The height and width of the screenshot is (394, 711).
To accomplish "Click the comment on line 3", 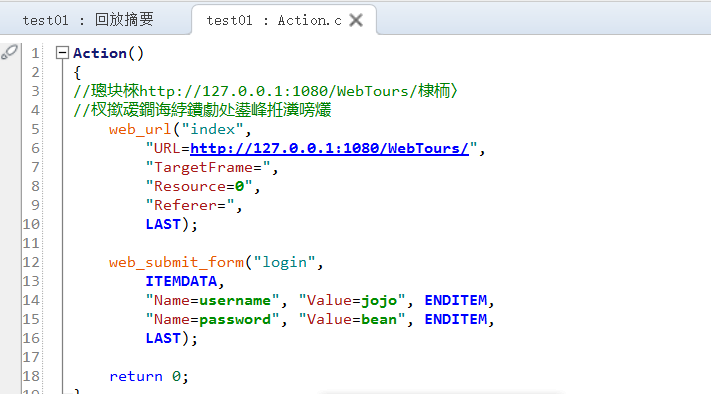I will tap(266, 91).
